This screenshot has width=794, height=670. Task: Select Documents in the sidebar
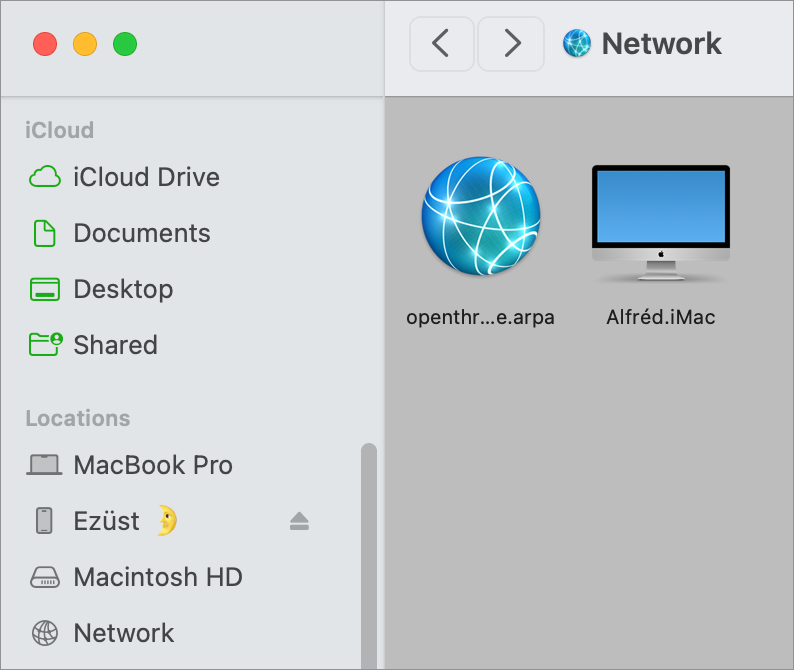tap(141, 233)
